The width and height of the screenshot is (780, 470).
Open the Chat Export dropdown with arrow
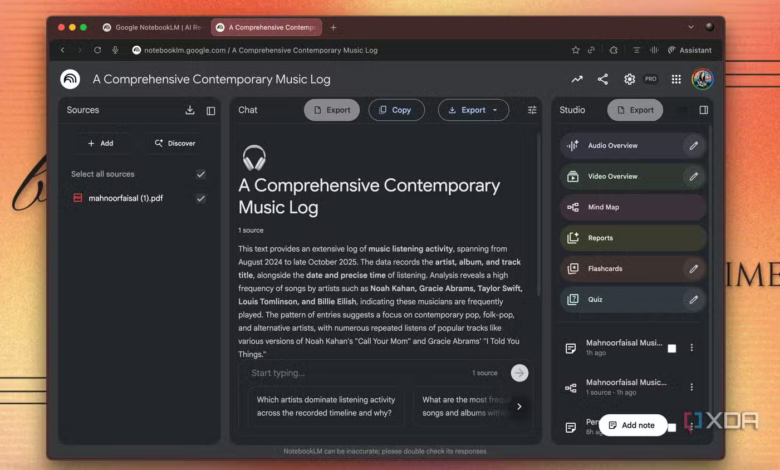473,110
